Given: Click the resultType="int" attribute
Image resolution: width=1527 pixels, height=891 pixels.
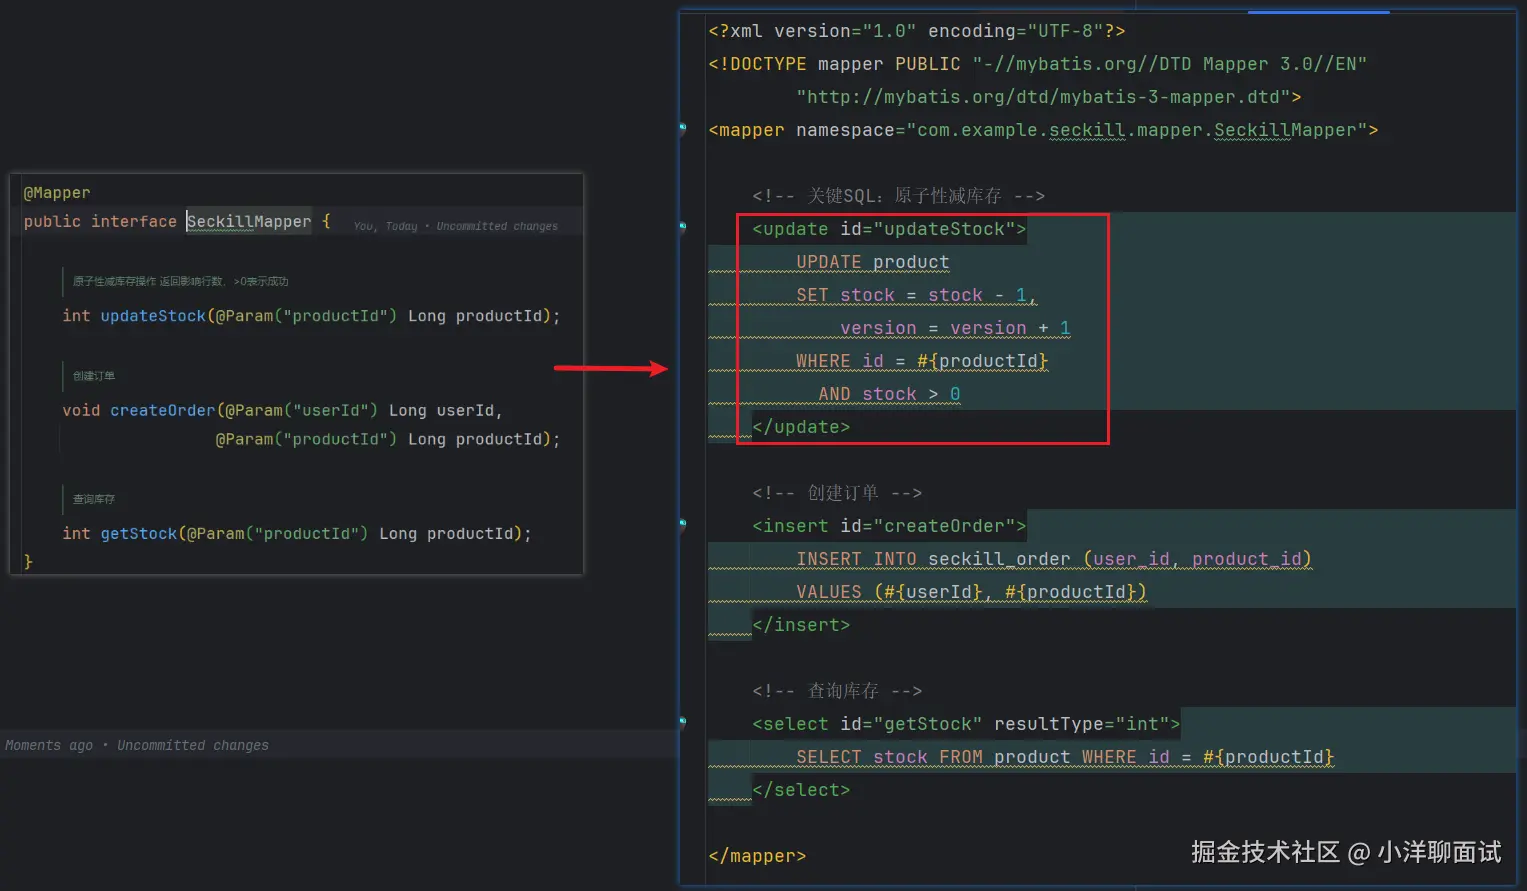Looking at the screenshot, I should pyautogui.click(x=1081, y=724).
